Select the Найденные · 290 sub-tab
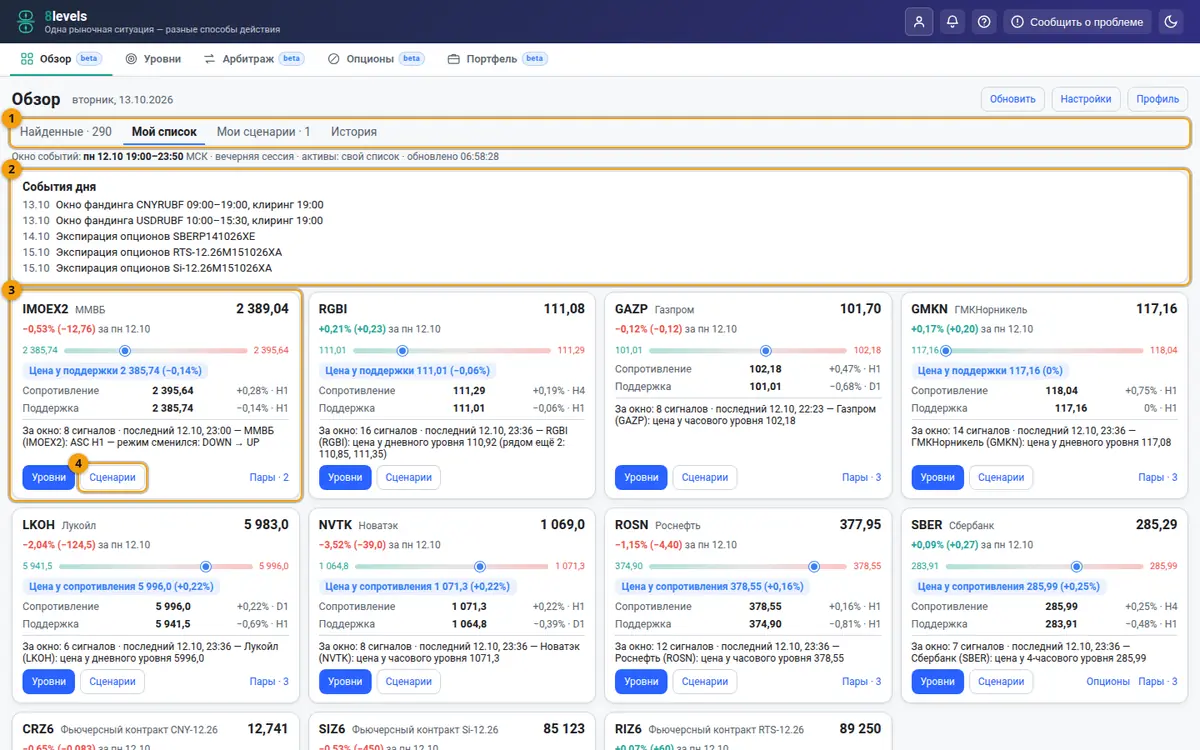This screenshot has height=750, width=1200. (x=66, y=132)
